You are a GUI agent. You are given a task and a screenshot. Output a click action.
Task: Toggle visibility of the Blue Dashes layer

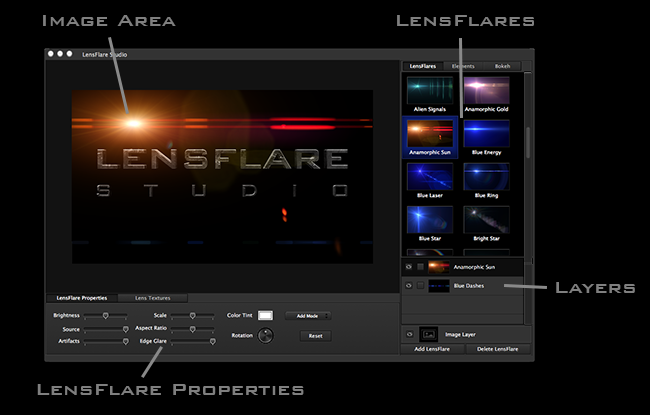click(x=409, y=286)
